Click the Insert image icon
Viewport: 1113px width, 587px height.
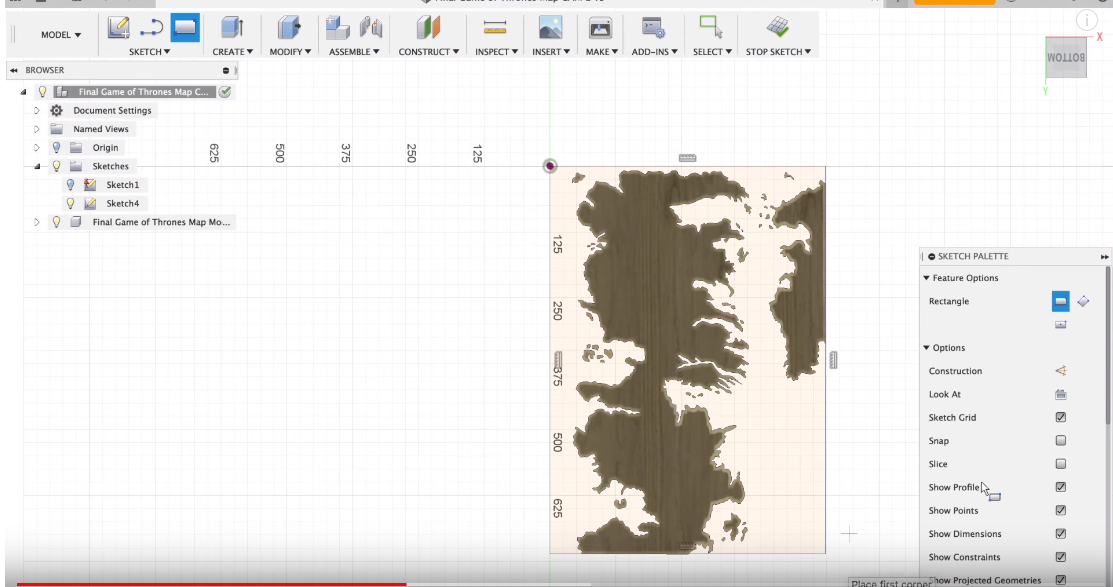pos(551,28)
